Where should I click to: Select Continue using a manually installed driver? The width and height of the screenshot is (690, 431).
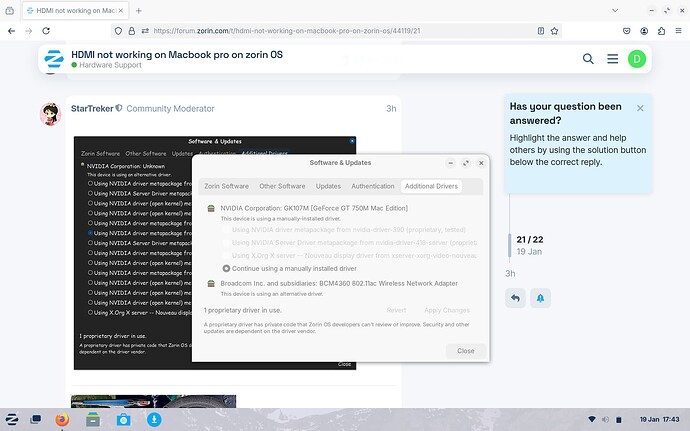coord(226,268)
